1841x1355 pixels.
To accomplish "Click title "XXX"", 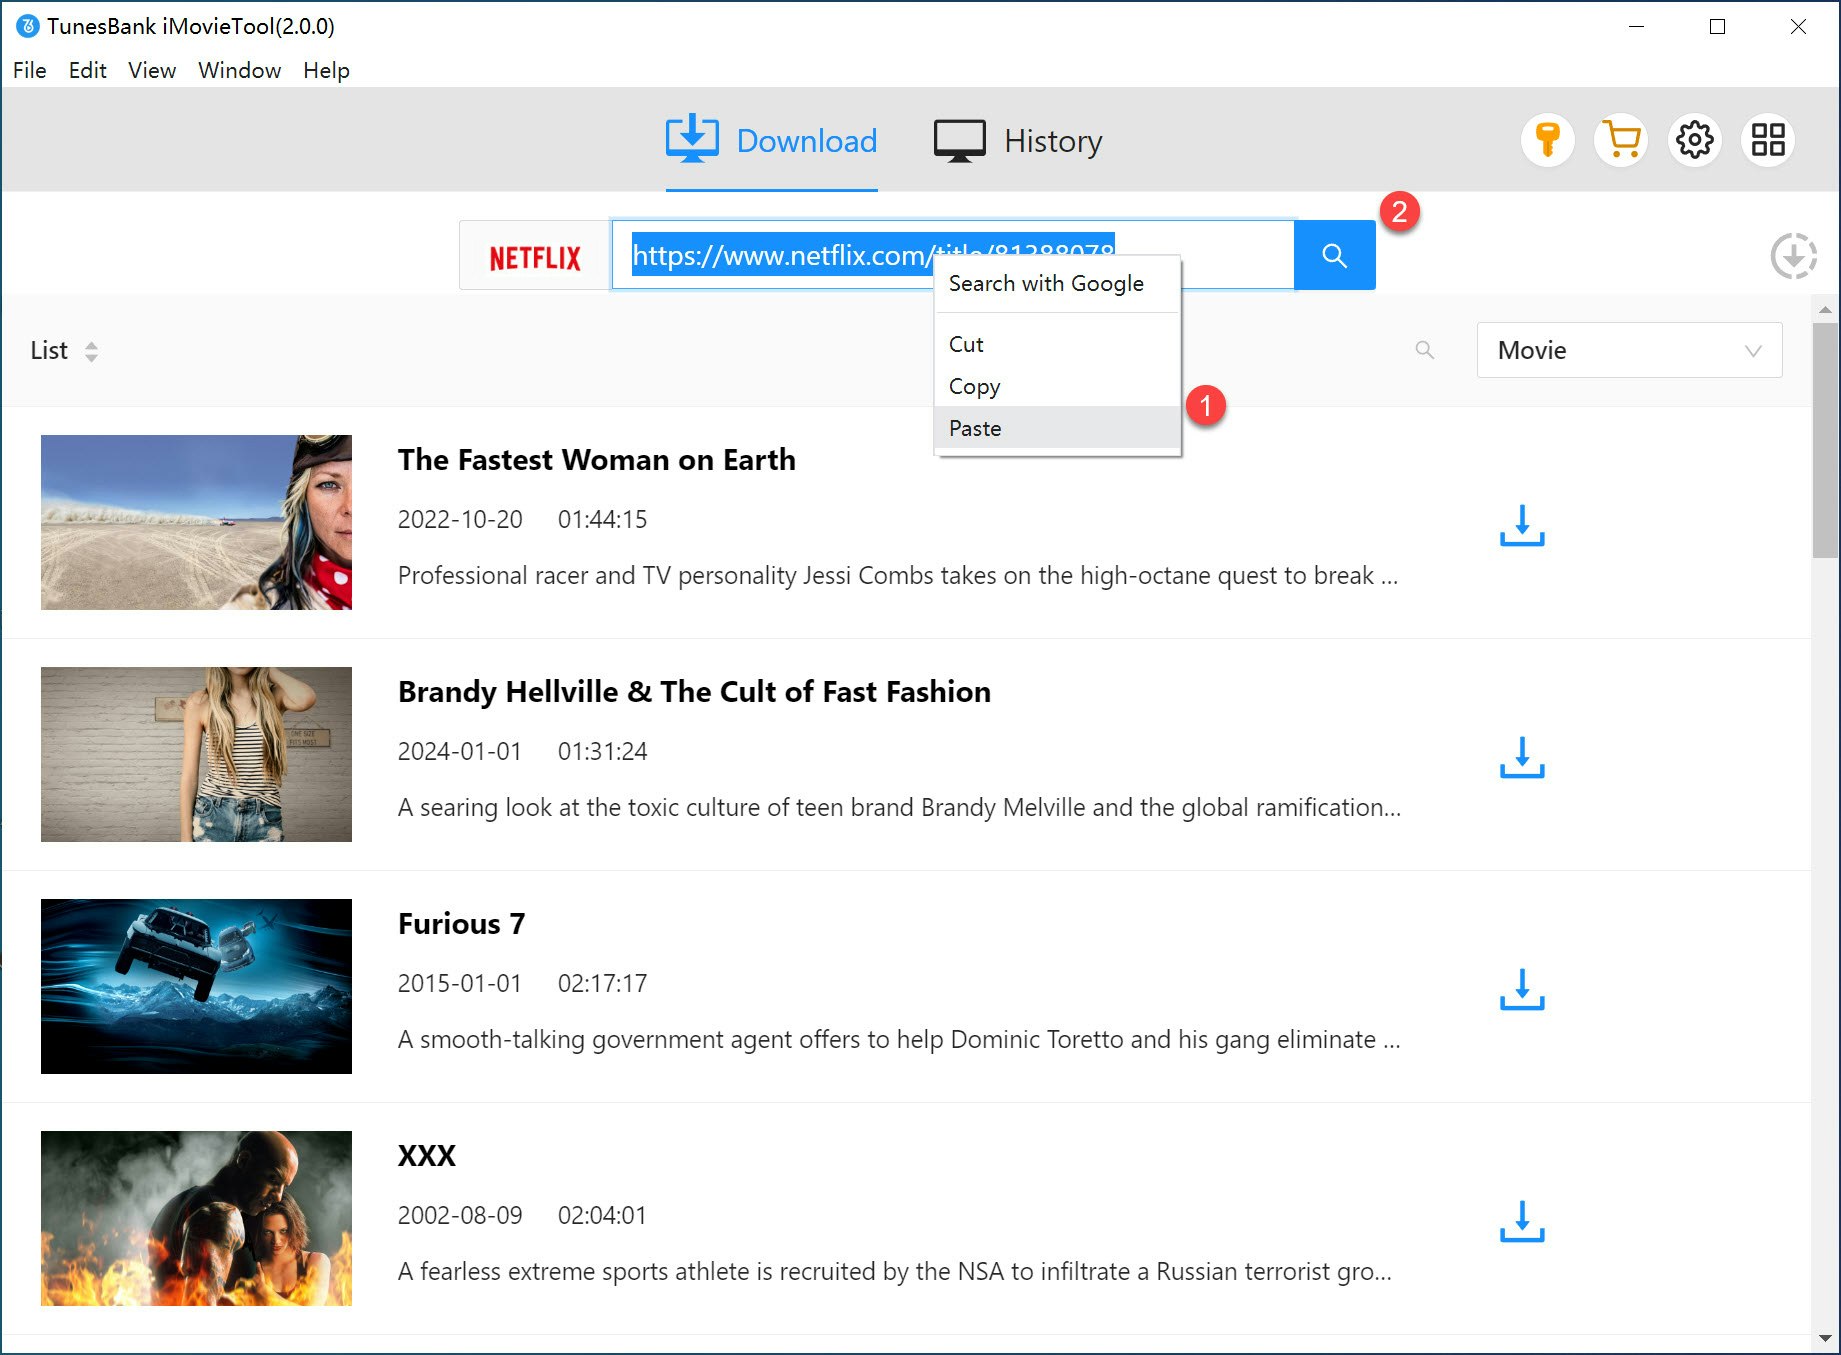I will point(427,1156).
